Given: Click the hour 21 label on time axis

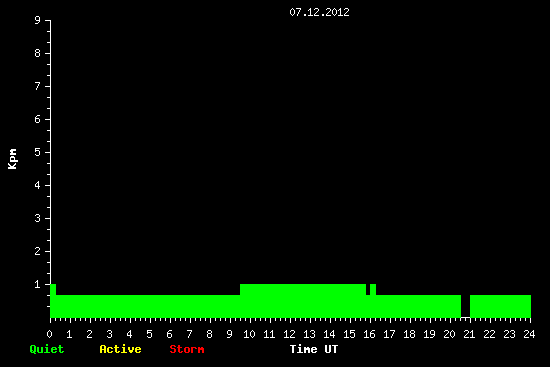Looking at the screenshot, I should 469,334.
